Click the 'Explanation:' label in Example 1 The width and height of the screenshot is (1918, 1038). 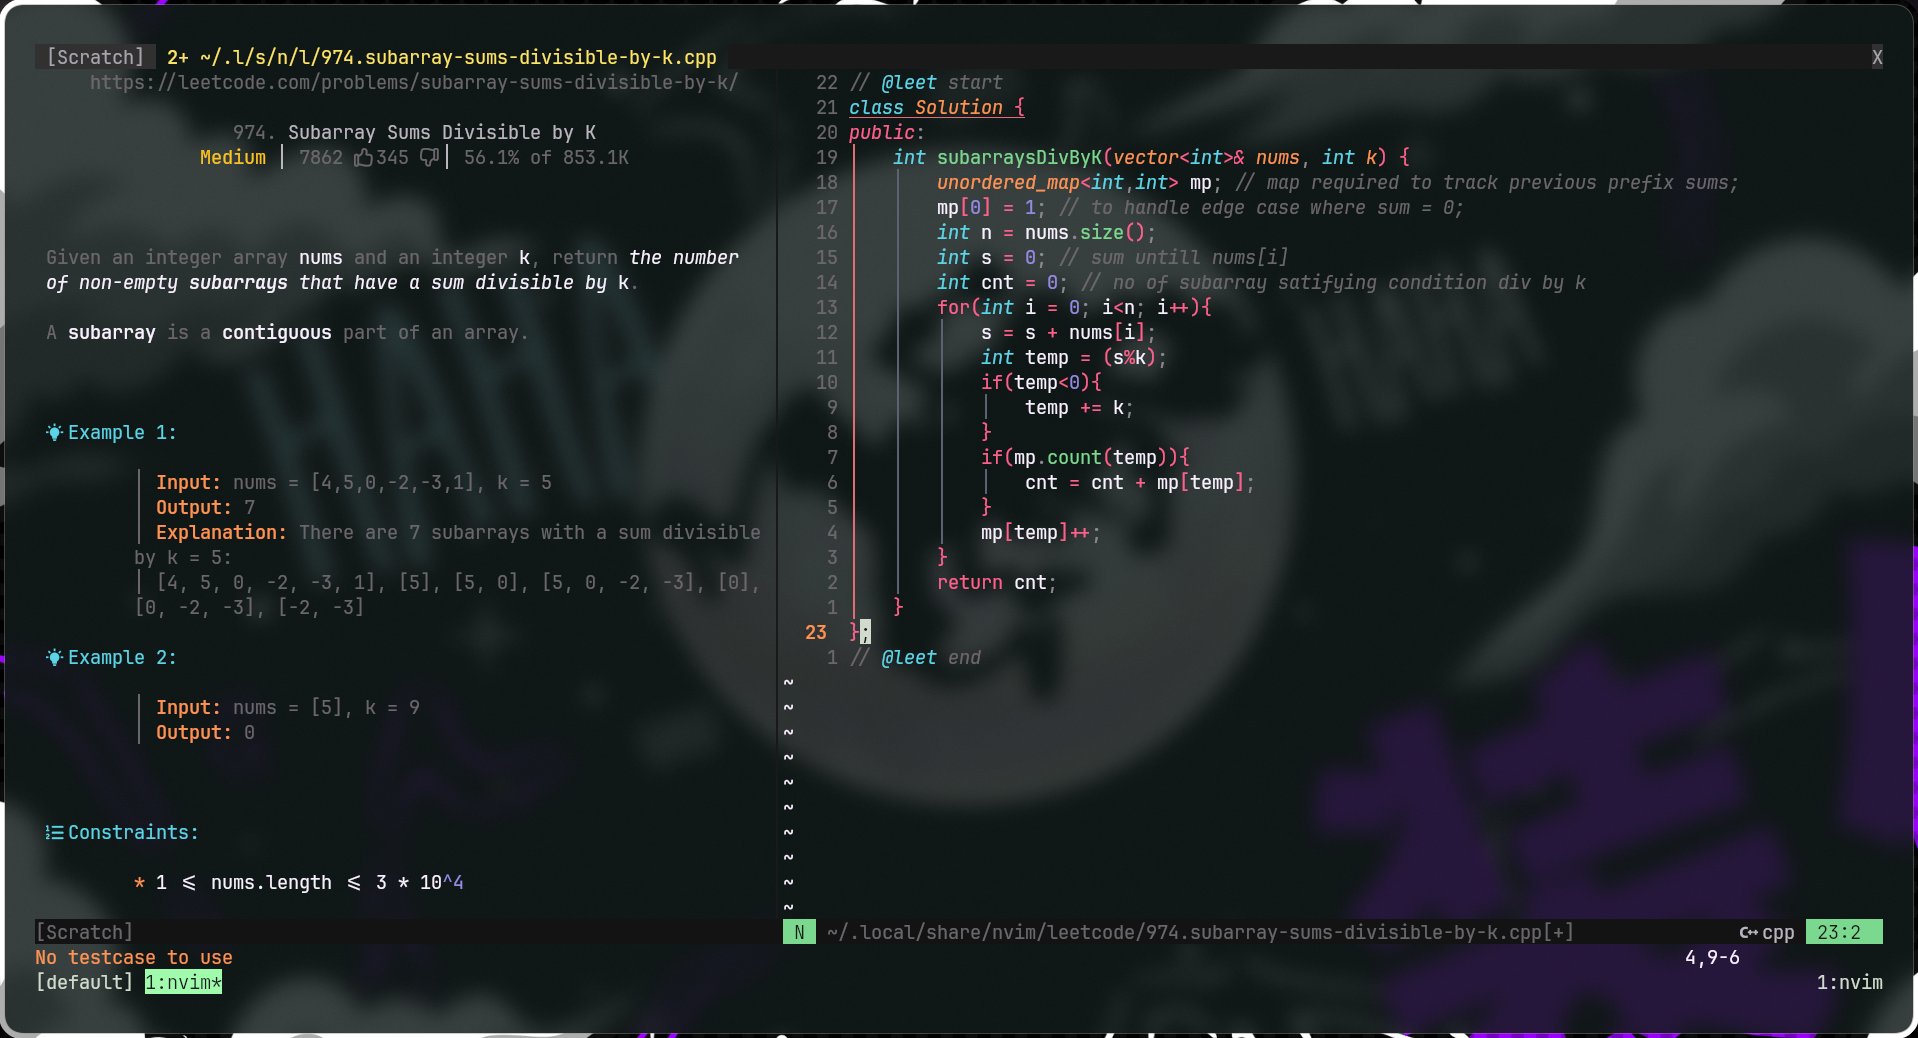221,533
